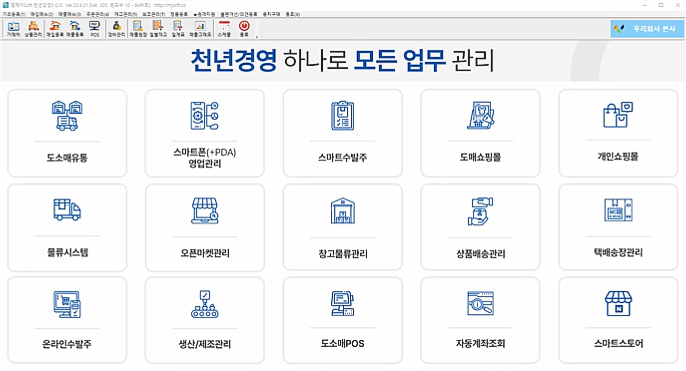Minimize the application window
The height and width of the screenshot is (371, 686).
pos(644,5)
